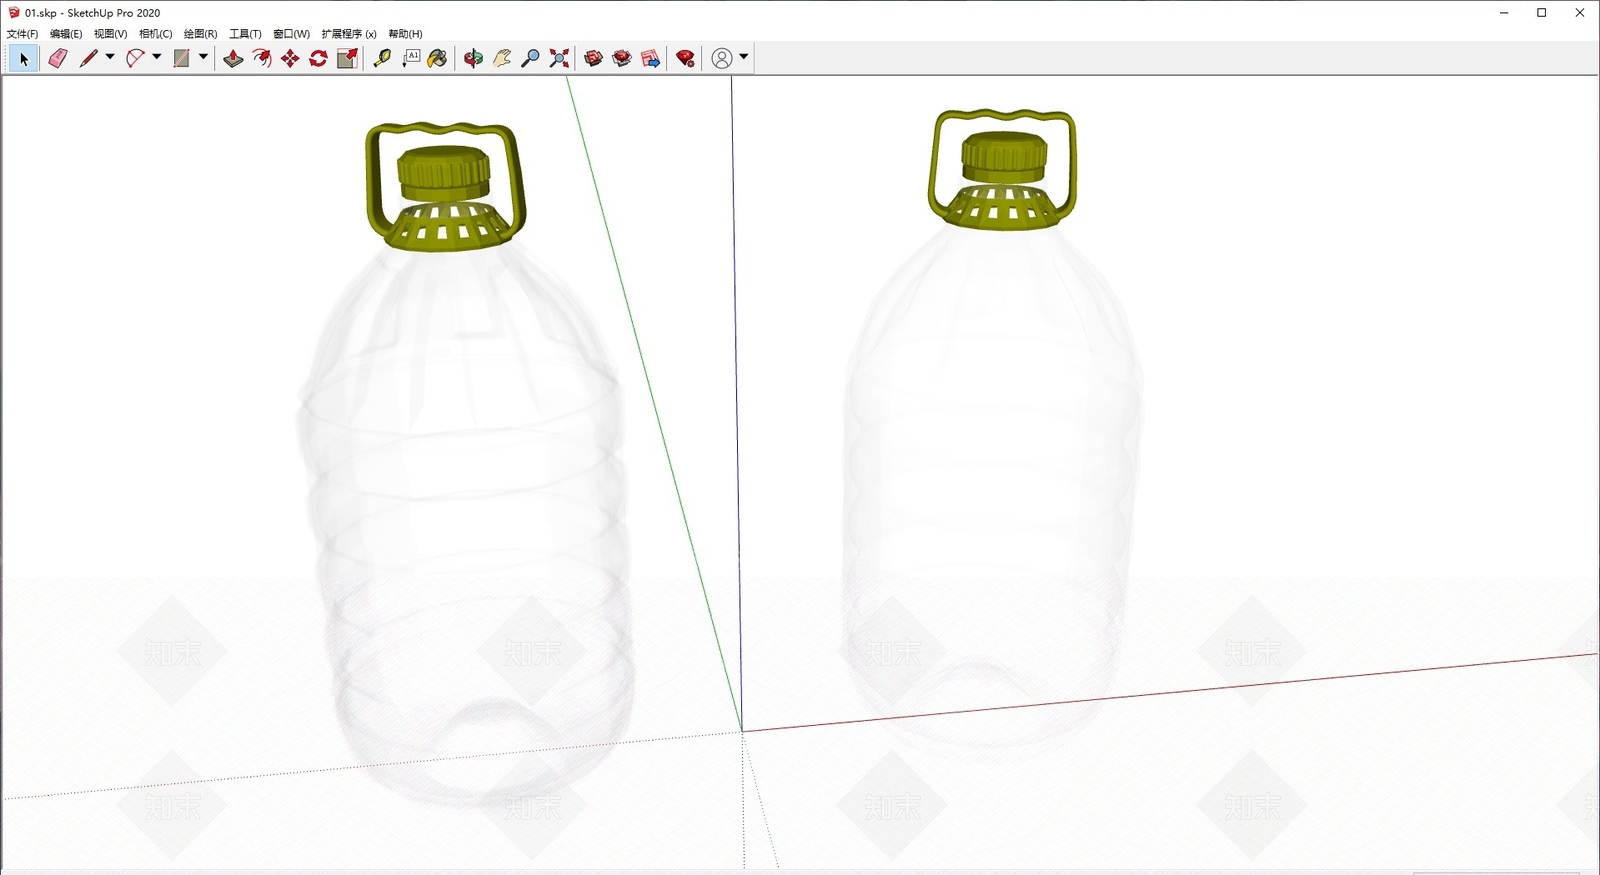Open the Extension Warehouse
This screenshot has width=1600, height=875.
tap(622, 59)
